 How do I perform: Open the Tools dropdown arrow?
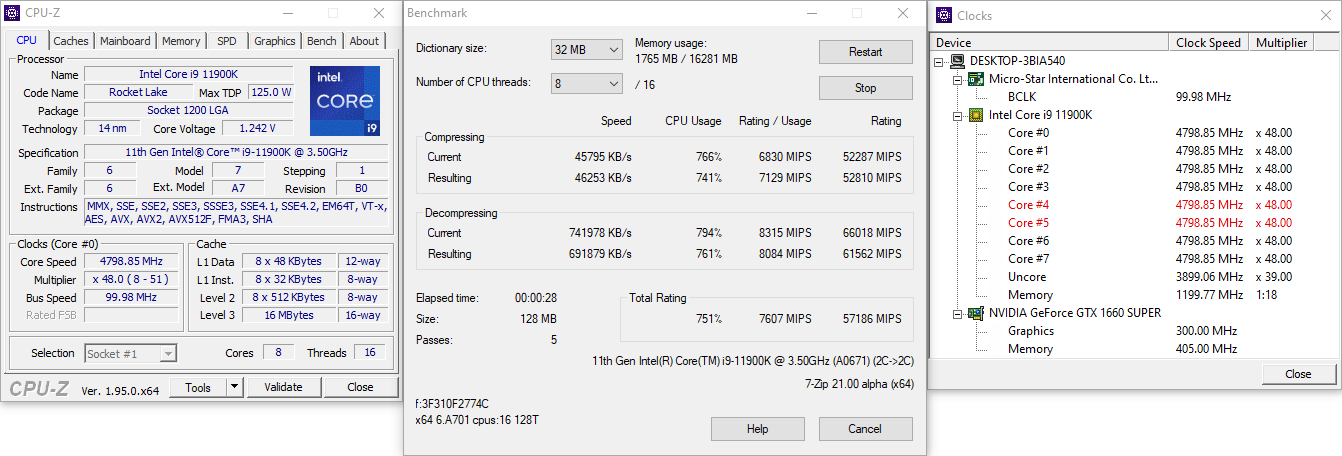234,387
